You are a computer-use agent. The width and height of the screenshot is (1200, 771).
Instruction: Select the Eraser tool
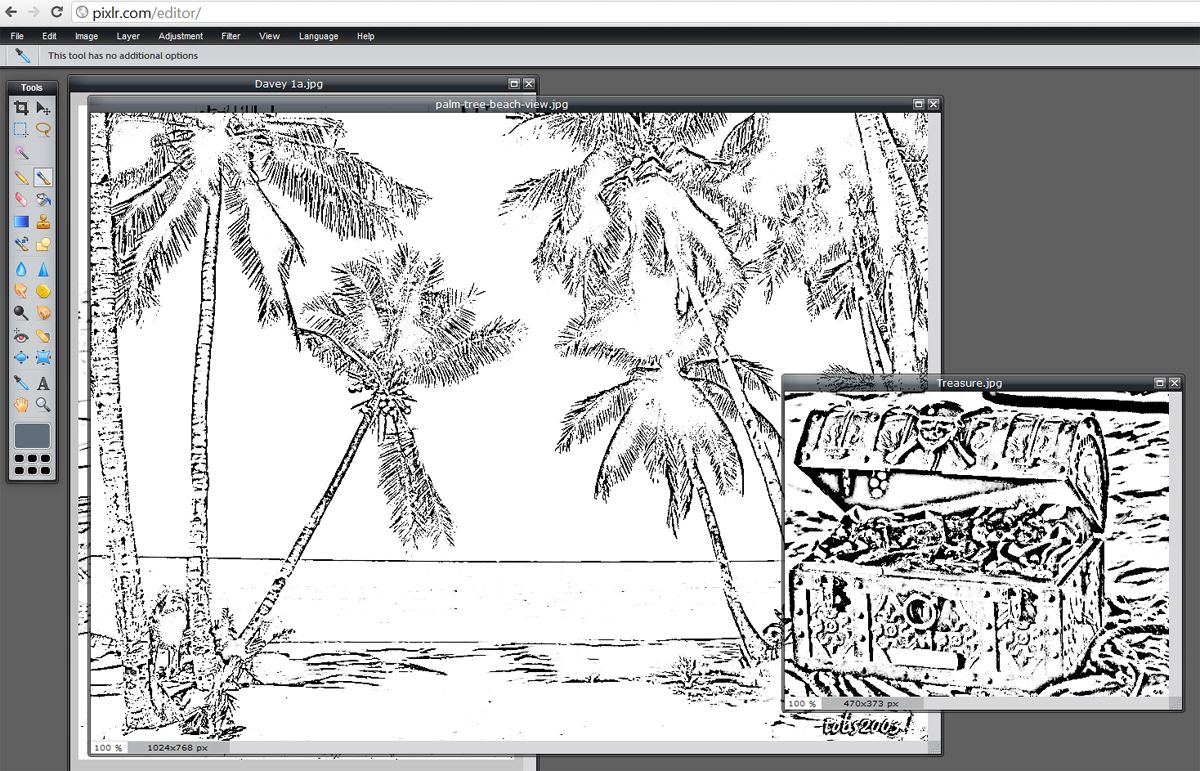click(x=21, y=198)
